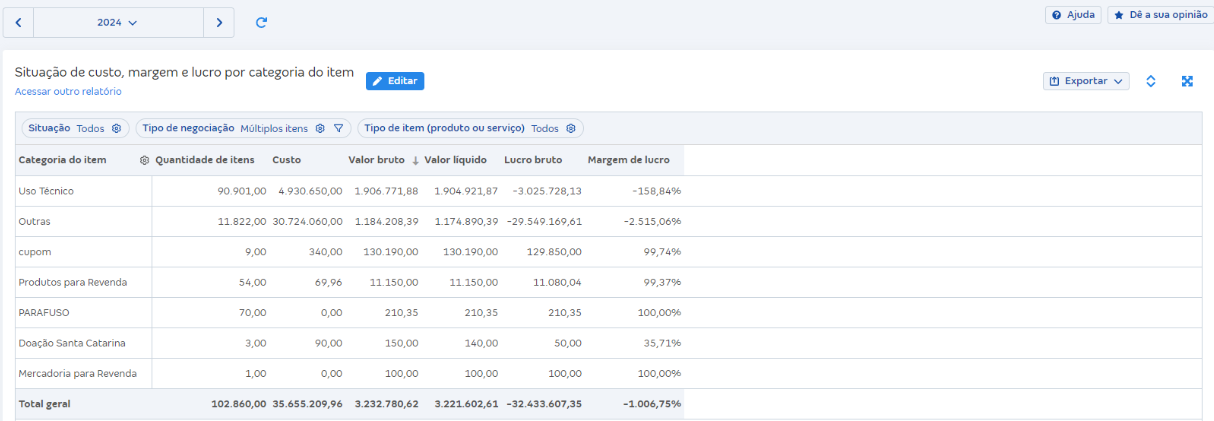Sort by the Margem de lucro column header
The height and width of the screenshot is (421, 1214).
[628, 160]
